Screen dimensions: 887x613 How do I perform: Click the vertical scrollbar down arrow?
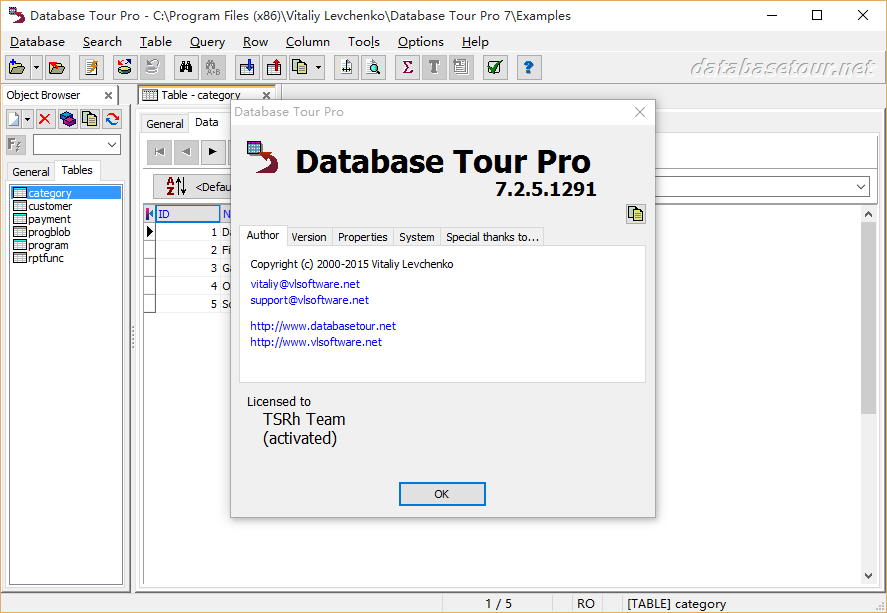(868, 575)
